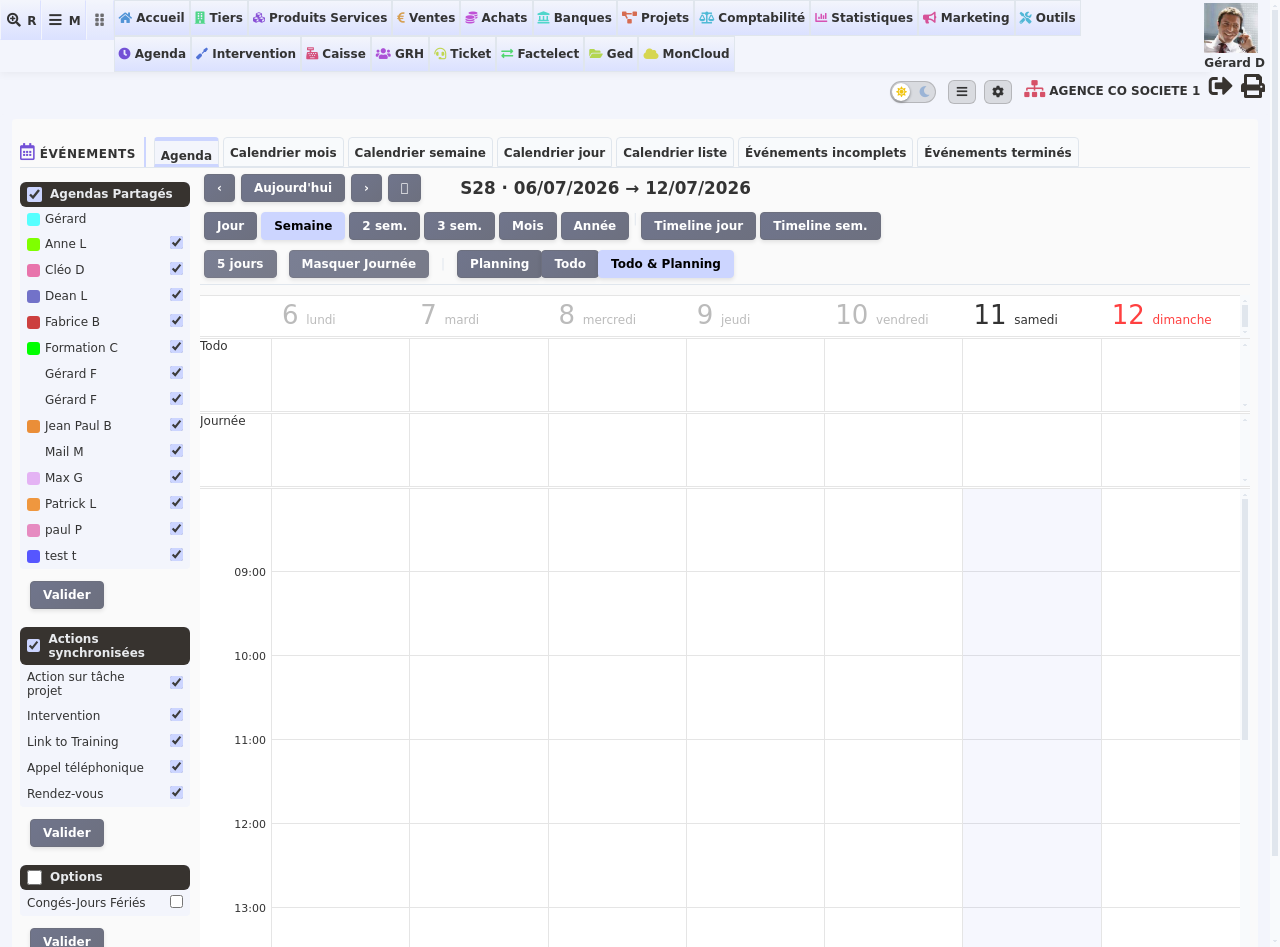Enable Congés-Jours Fériés option
1280x947 pixels.
176,902
